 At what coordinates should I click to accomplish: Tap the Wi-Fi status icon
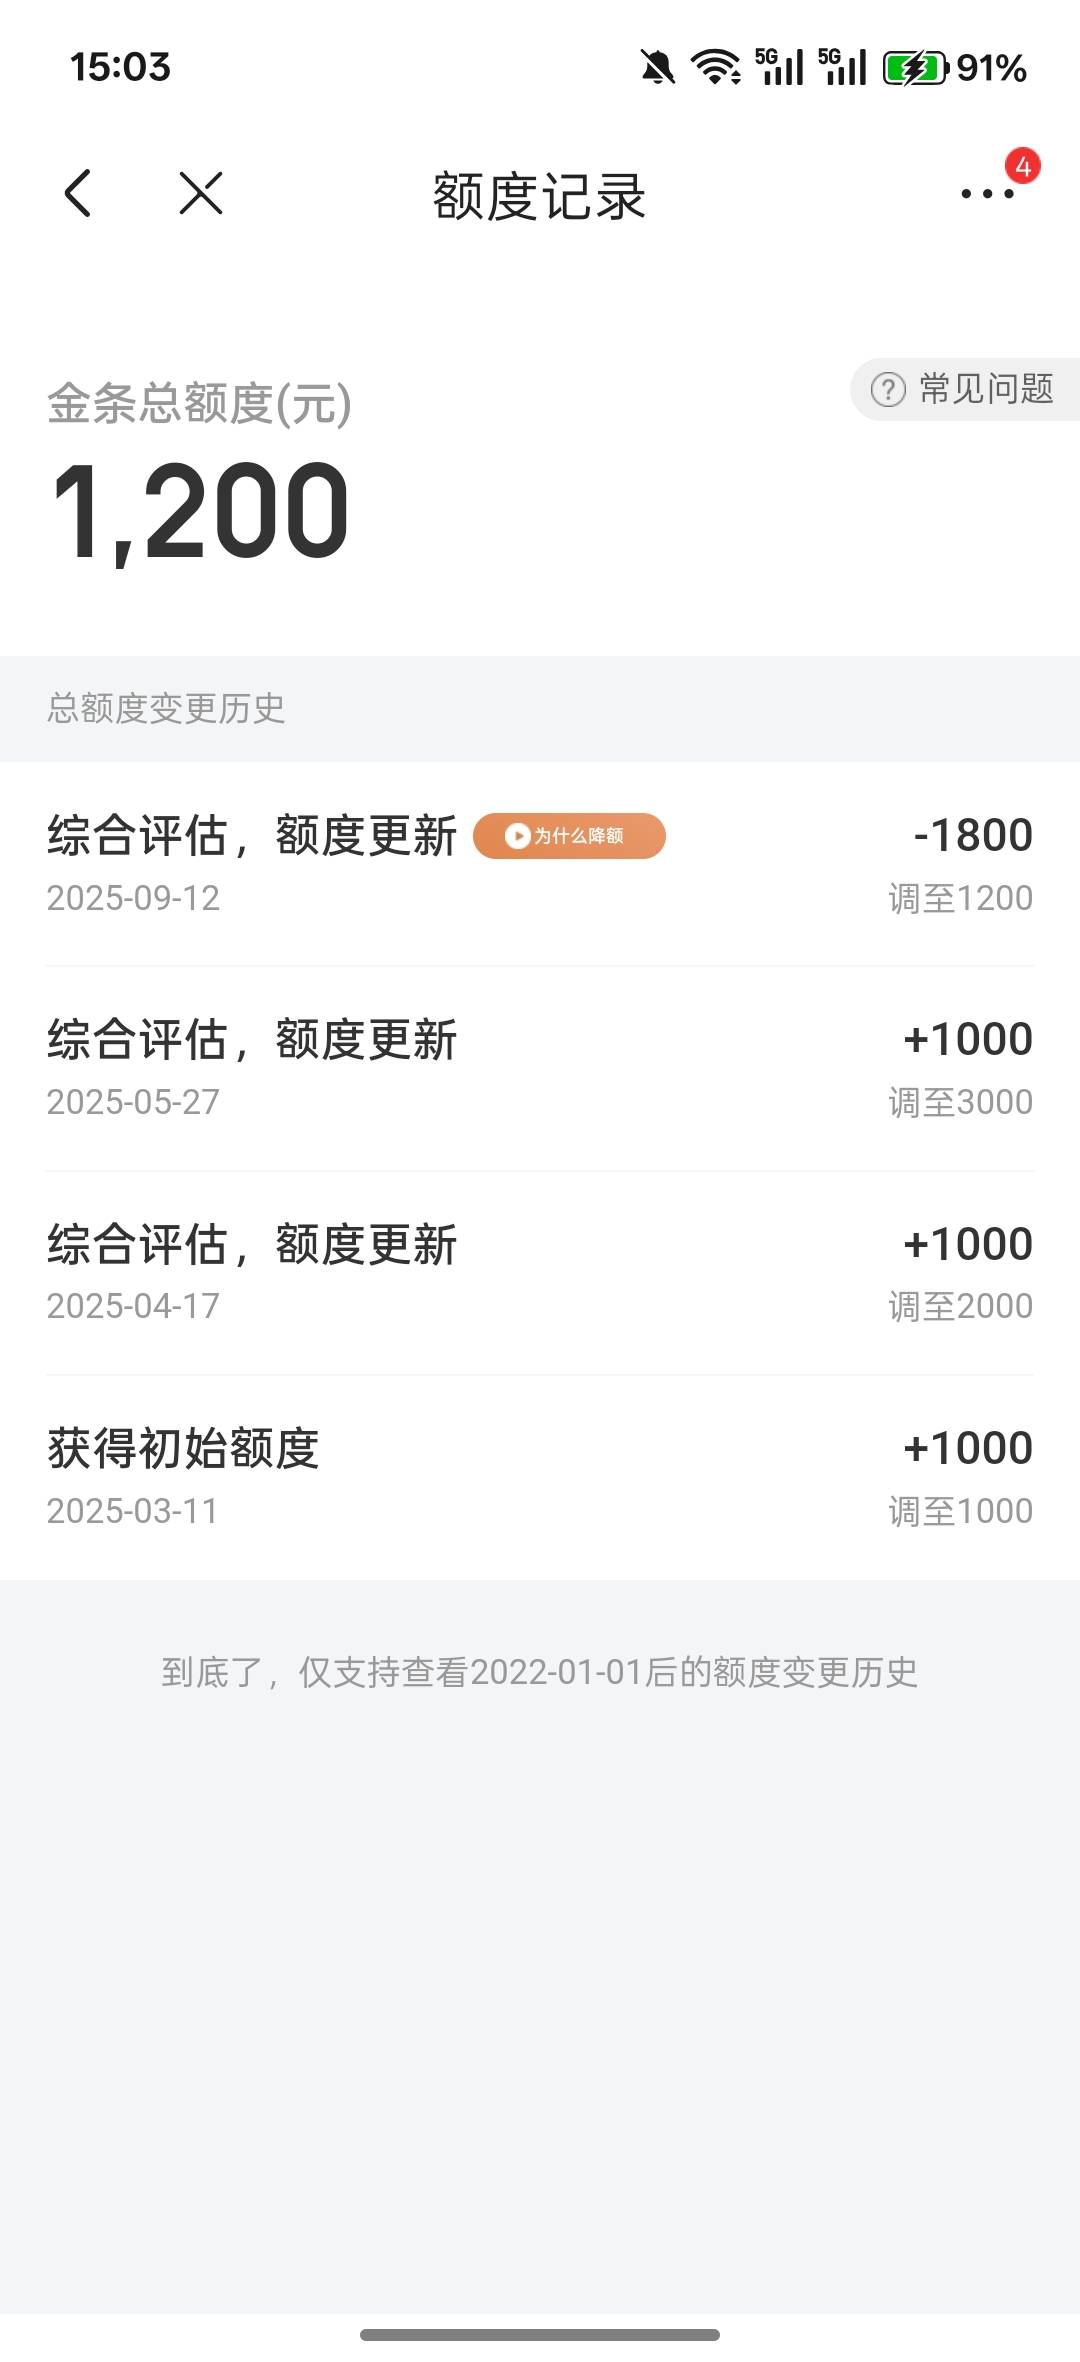(x=716, y=68)
